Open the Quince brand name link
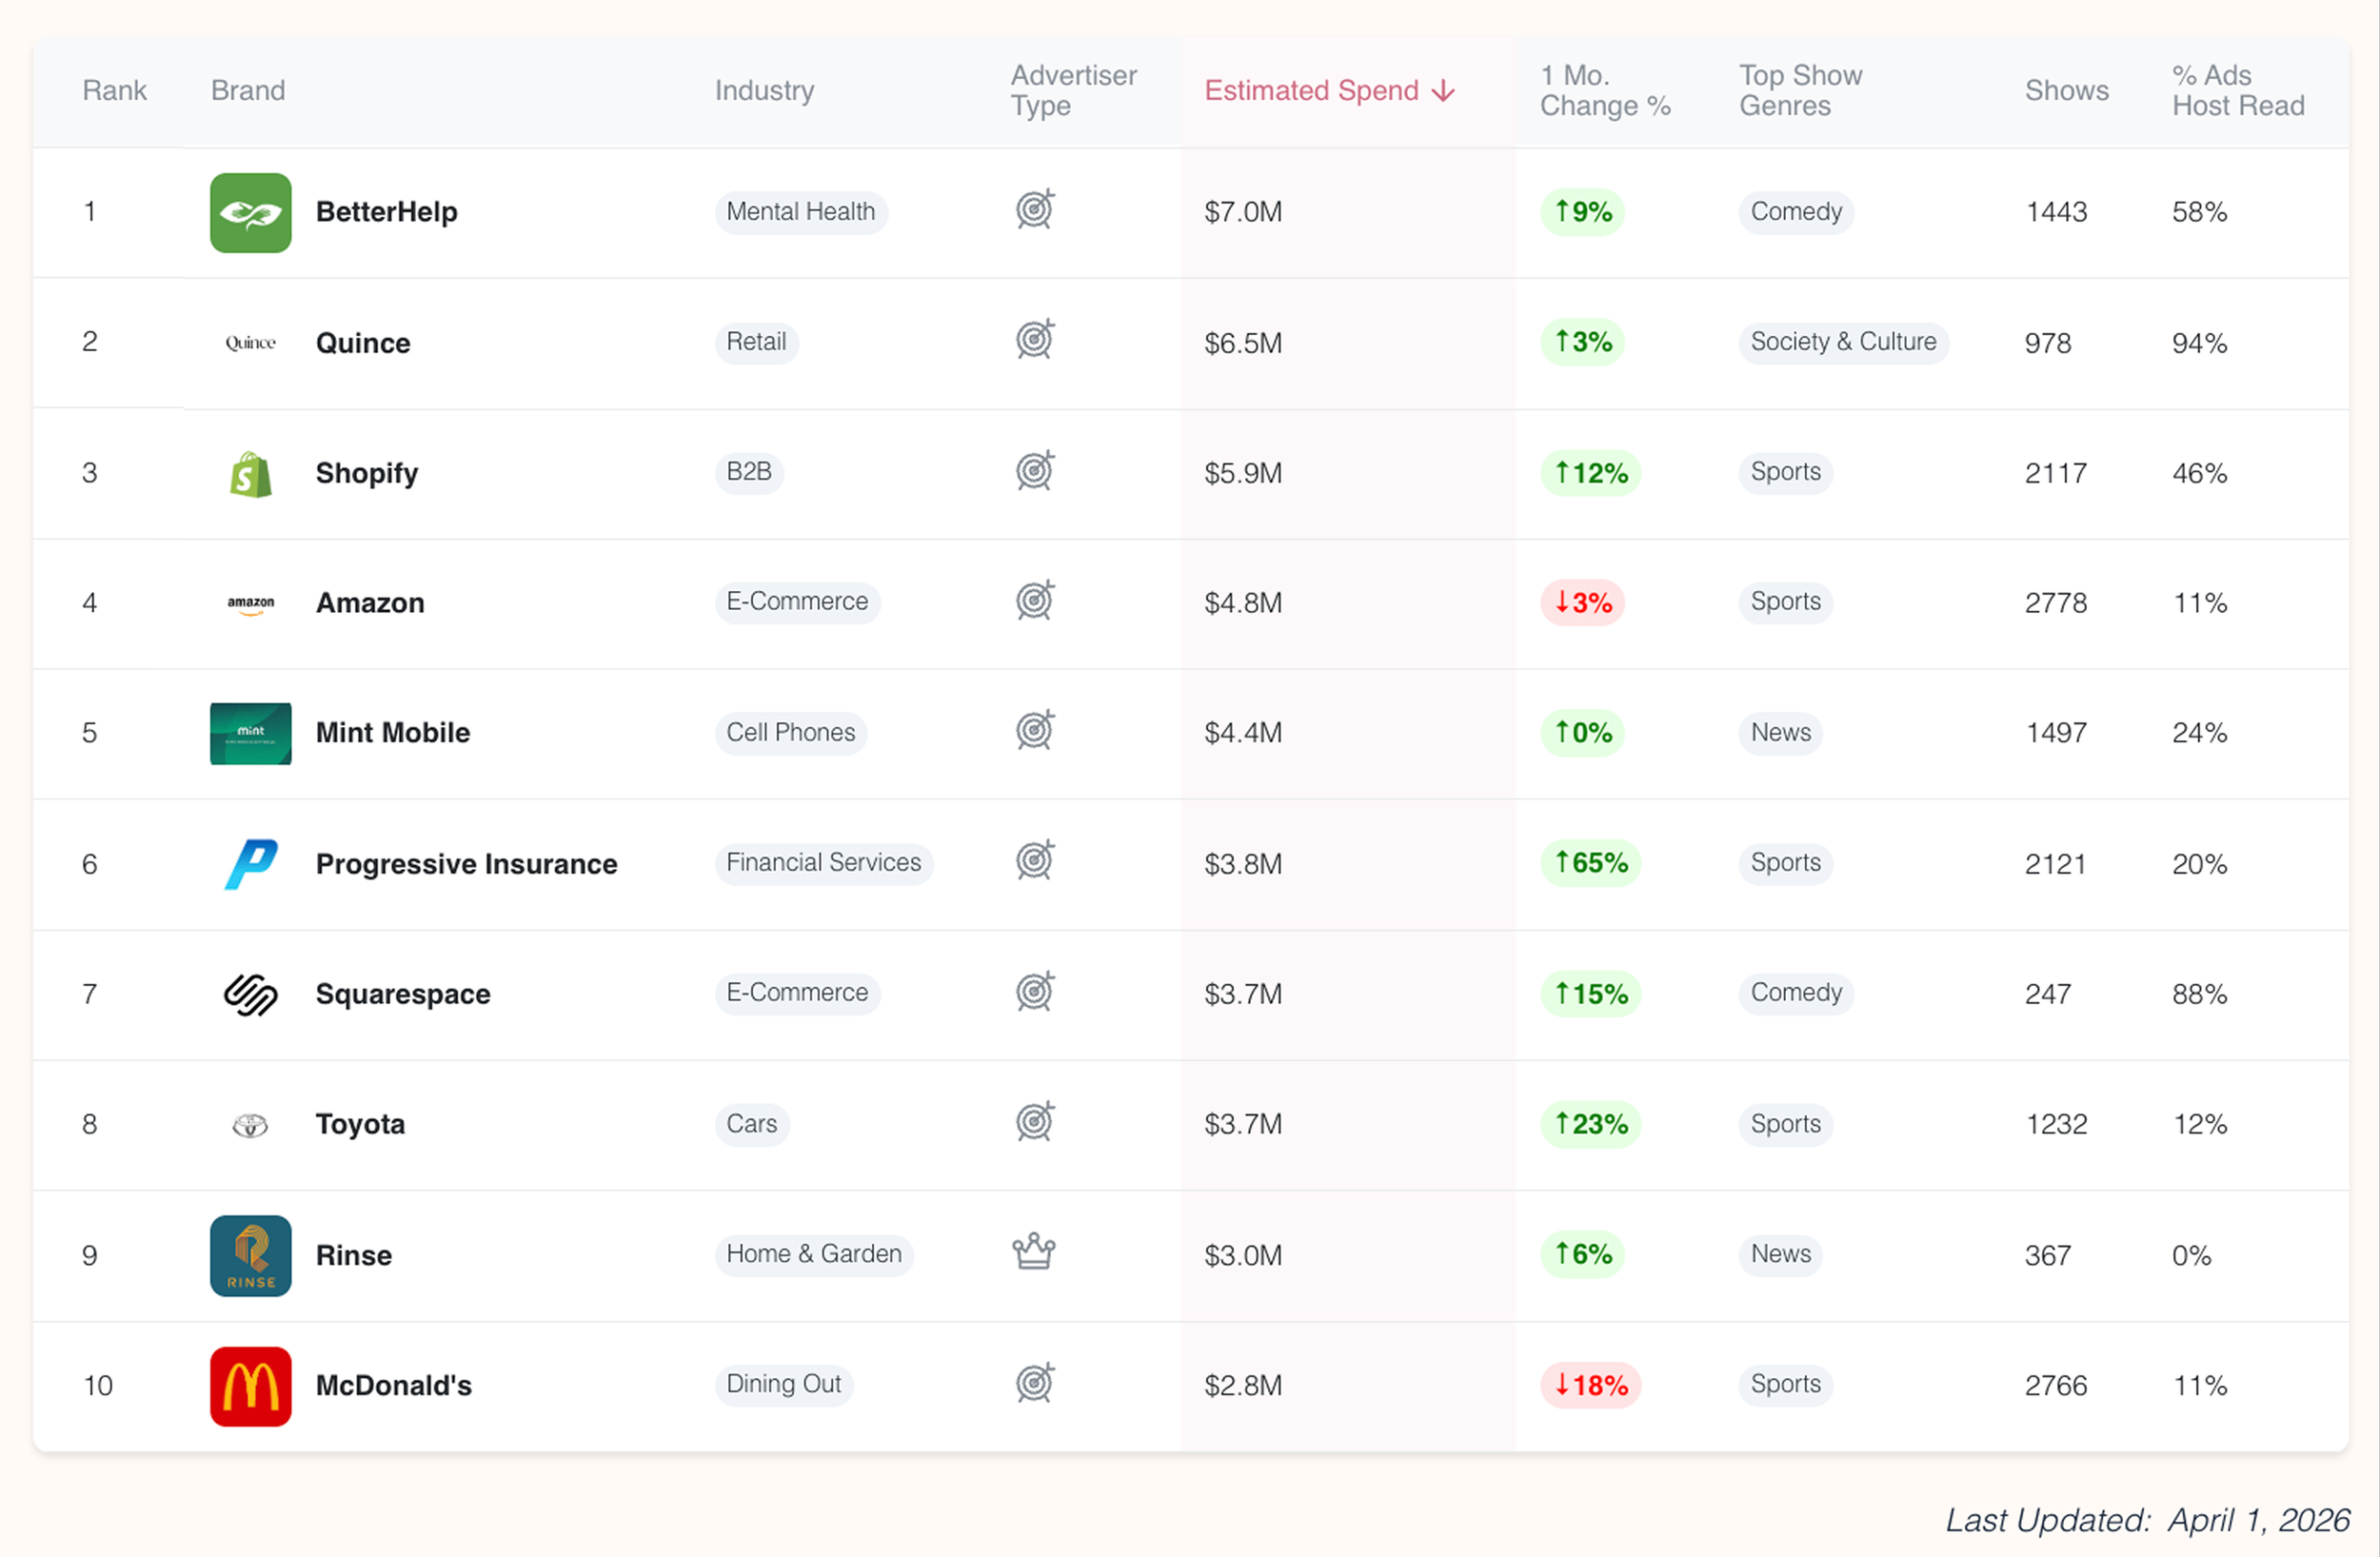The width and height of the screenshot is (2380, 1557). (x=363, y=343)
